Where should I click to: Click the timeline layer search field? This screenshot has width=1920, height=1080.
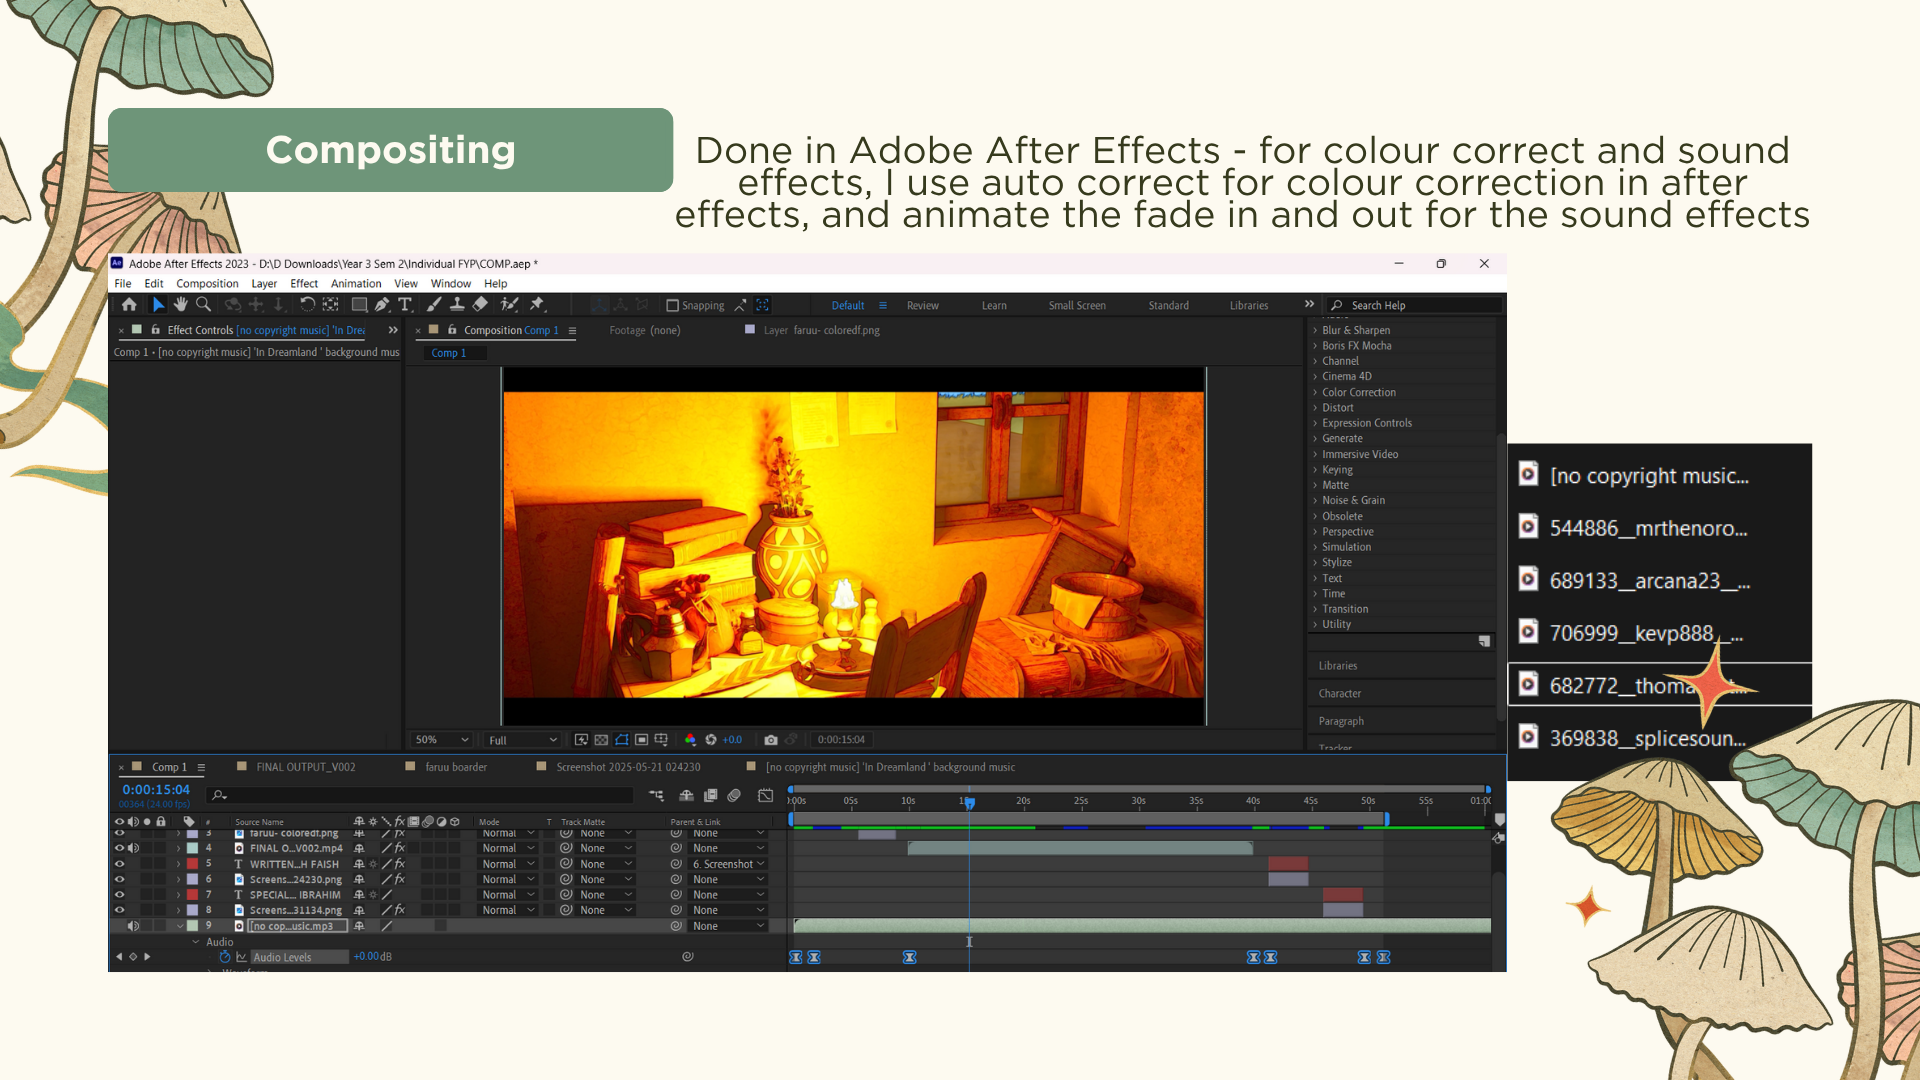click(420, 796)
